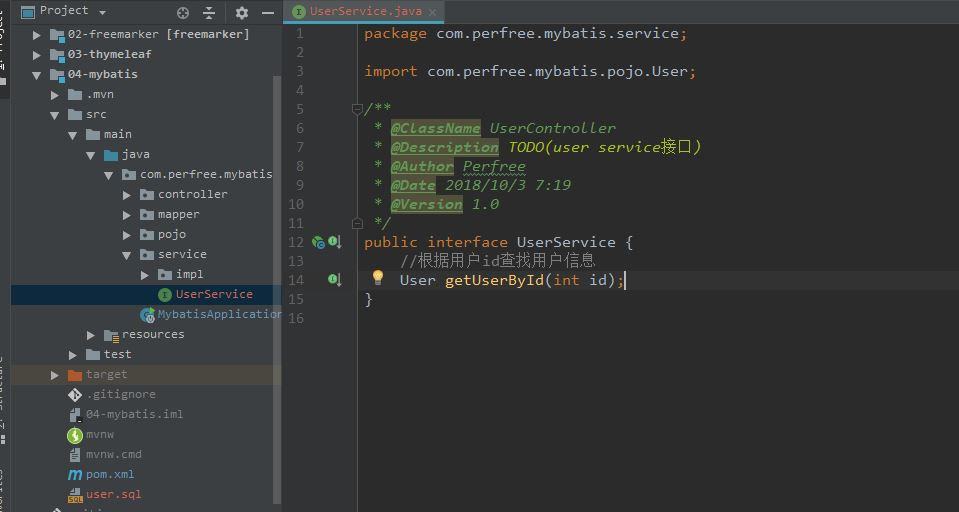959x512 pixels.
Task: Click the target folder orange icon
Action: [75, 375]
